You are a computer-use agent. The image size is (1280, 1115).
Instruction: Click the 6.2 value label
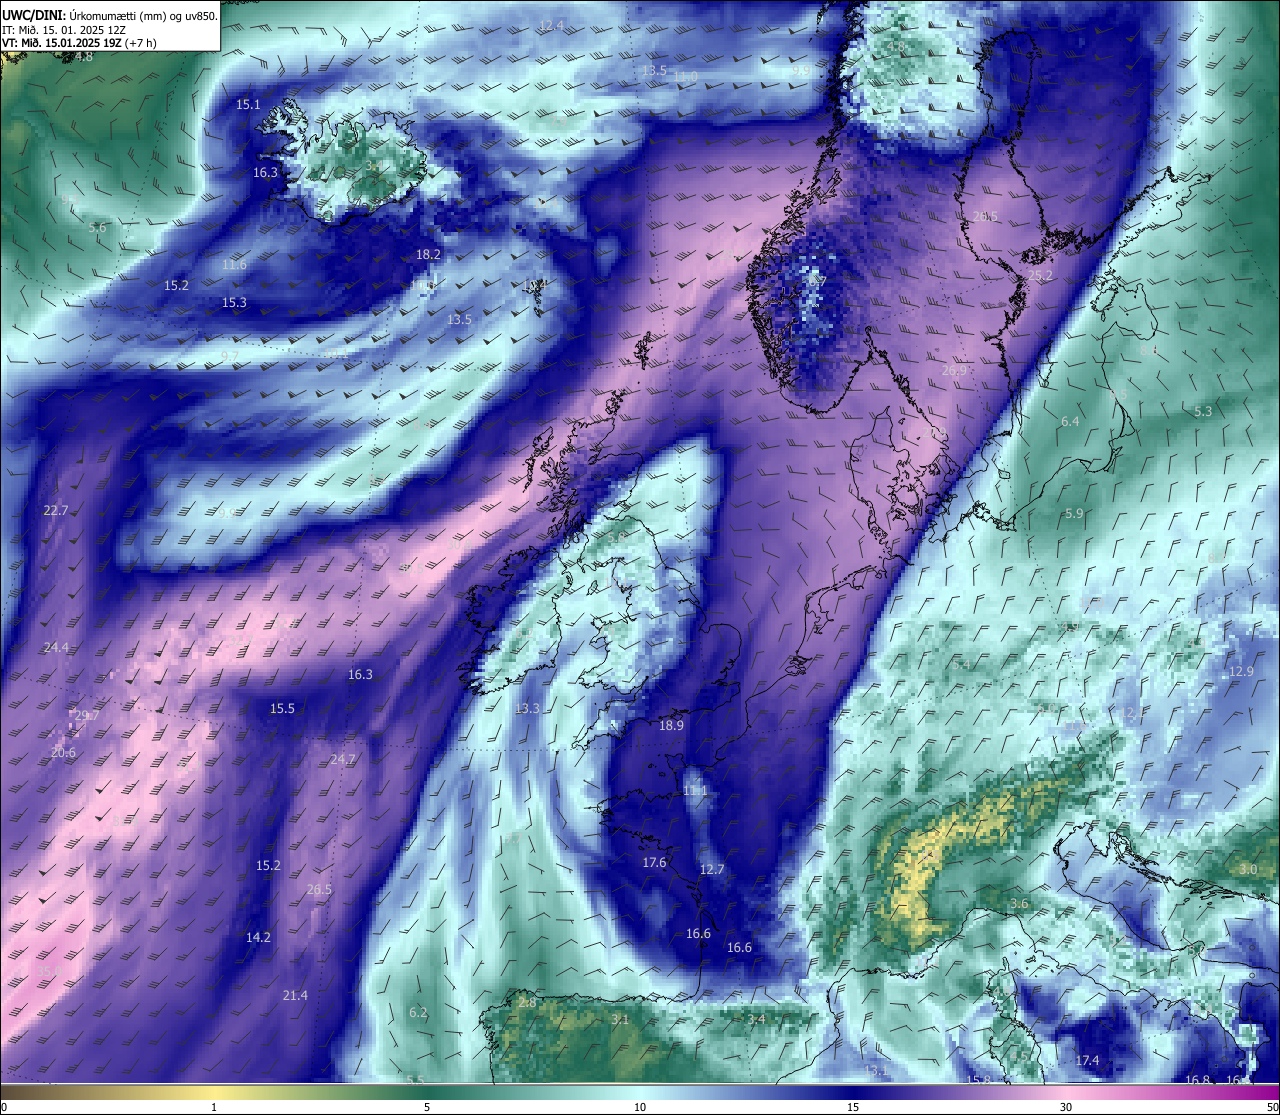(x=418, y=1013)
